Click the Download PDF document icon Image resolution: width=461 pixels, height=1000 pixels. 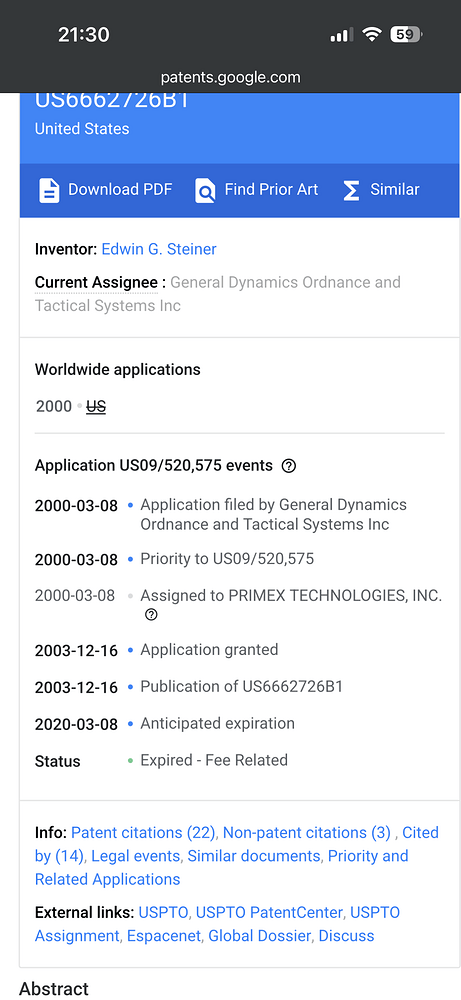[49, 191]
